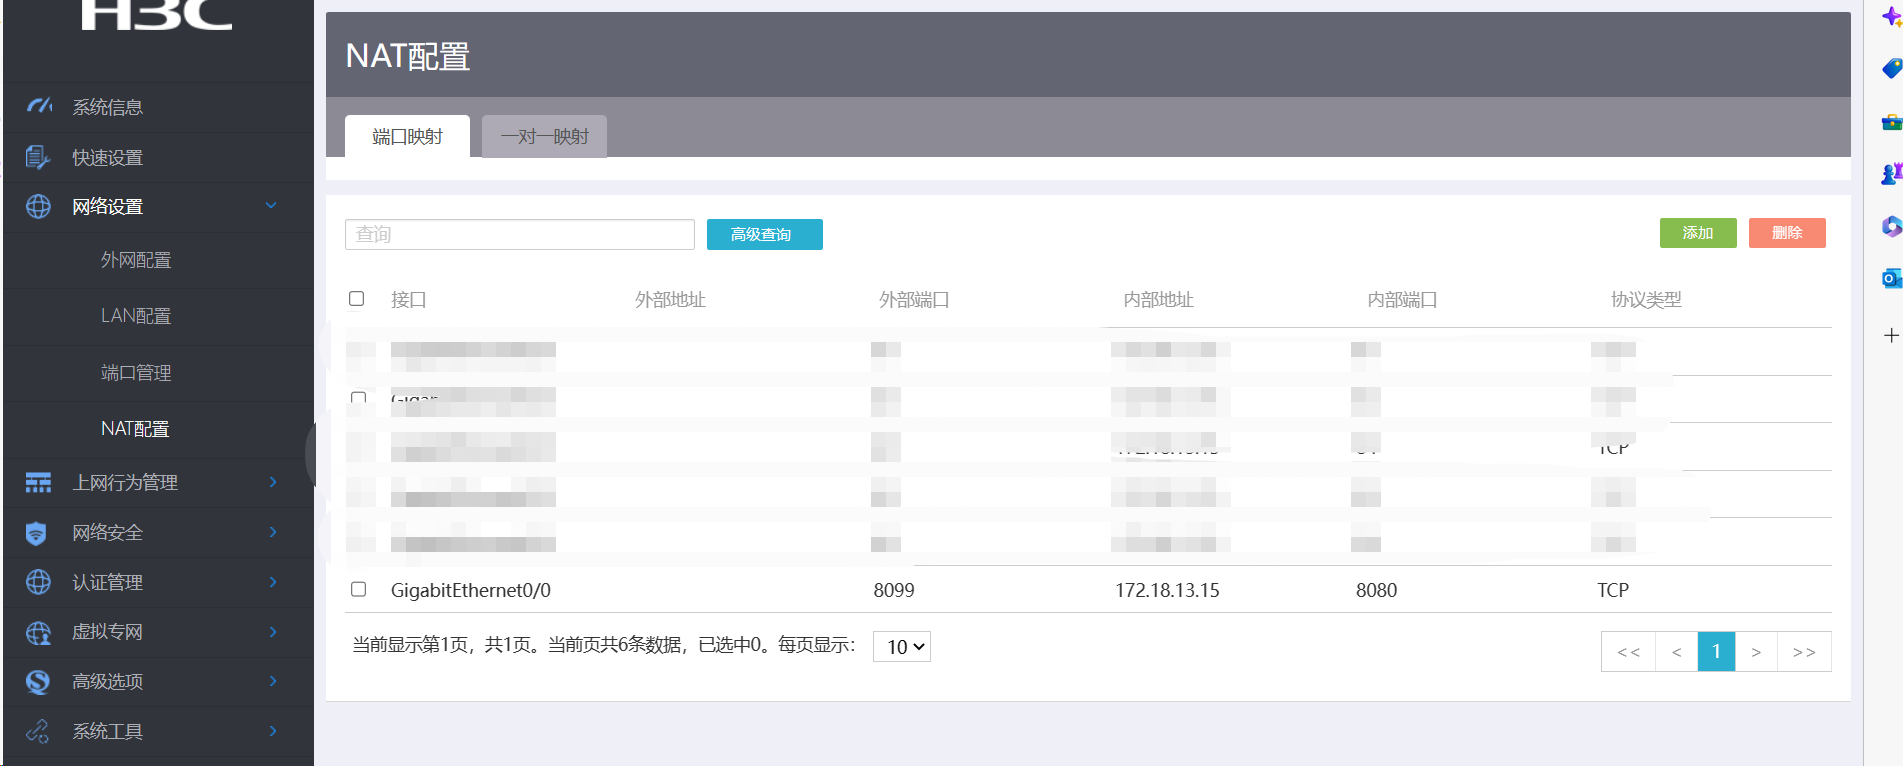Click the 外部地址 column header
This screenshot has width=1903, height=766.
pos(670,299)
